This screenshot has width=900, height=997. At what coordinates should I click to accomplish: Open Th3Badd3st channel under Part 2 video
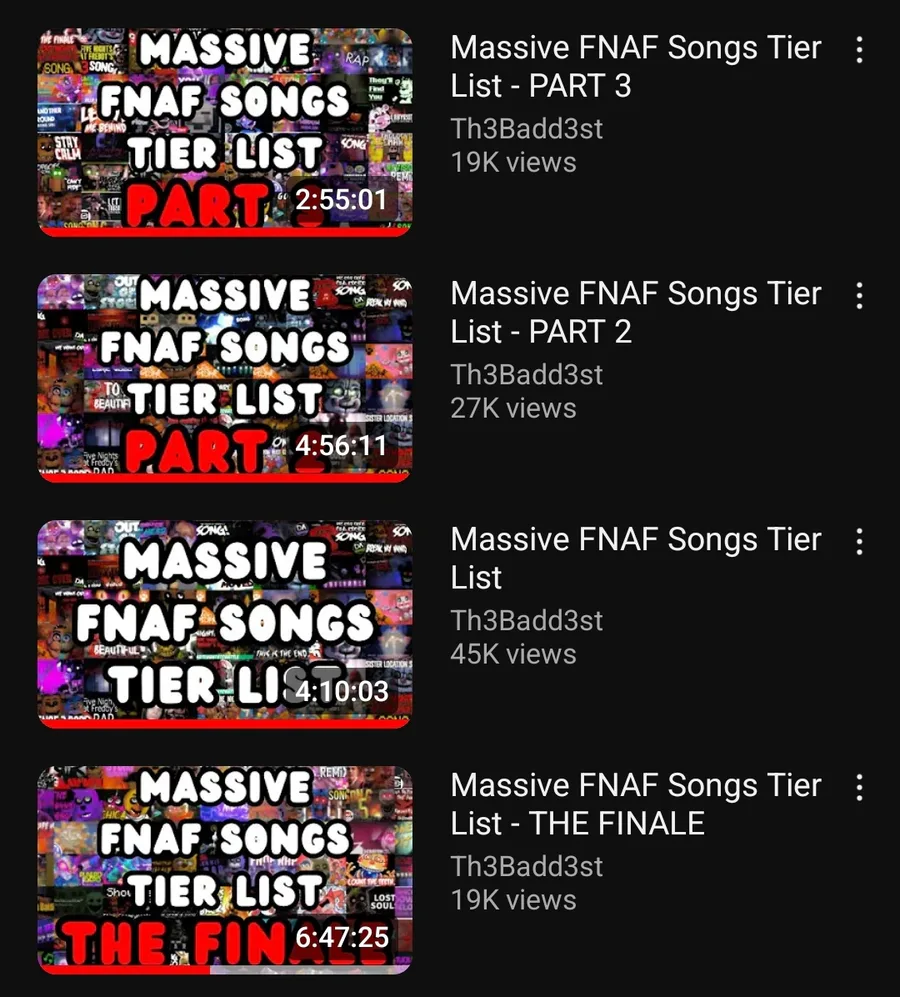click(x=527, y=375)
